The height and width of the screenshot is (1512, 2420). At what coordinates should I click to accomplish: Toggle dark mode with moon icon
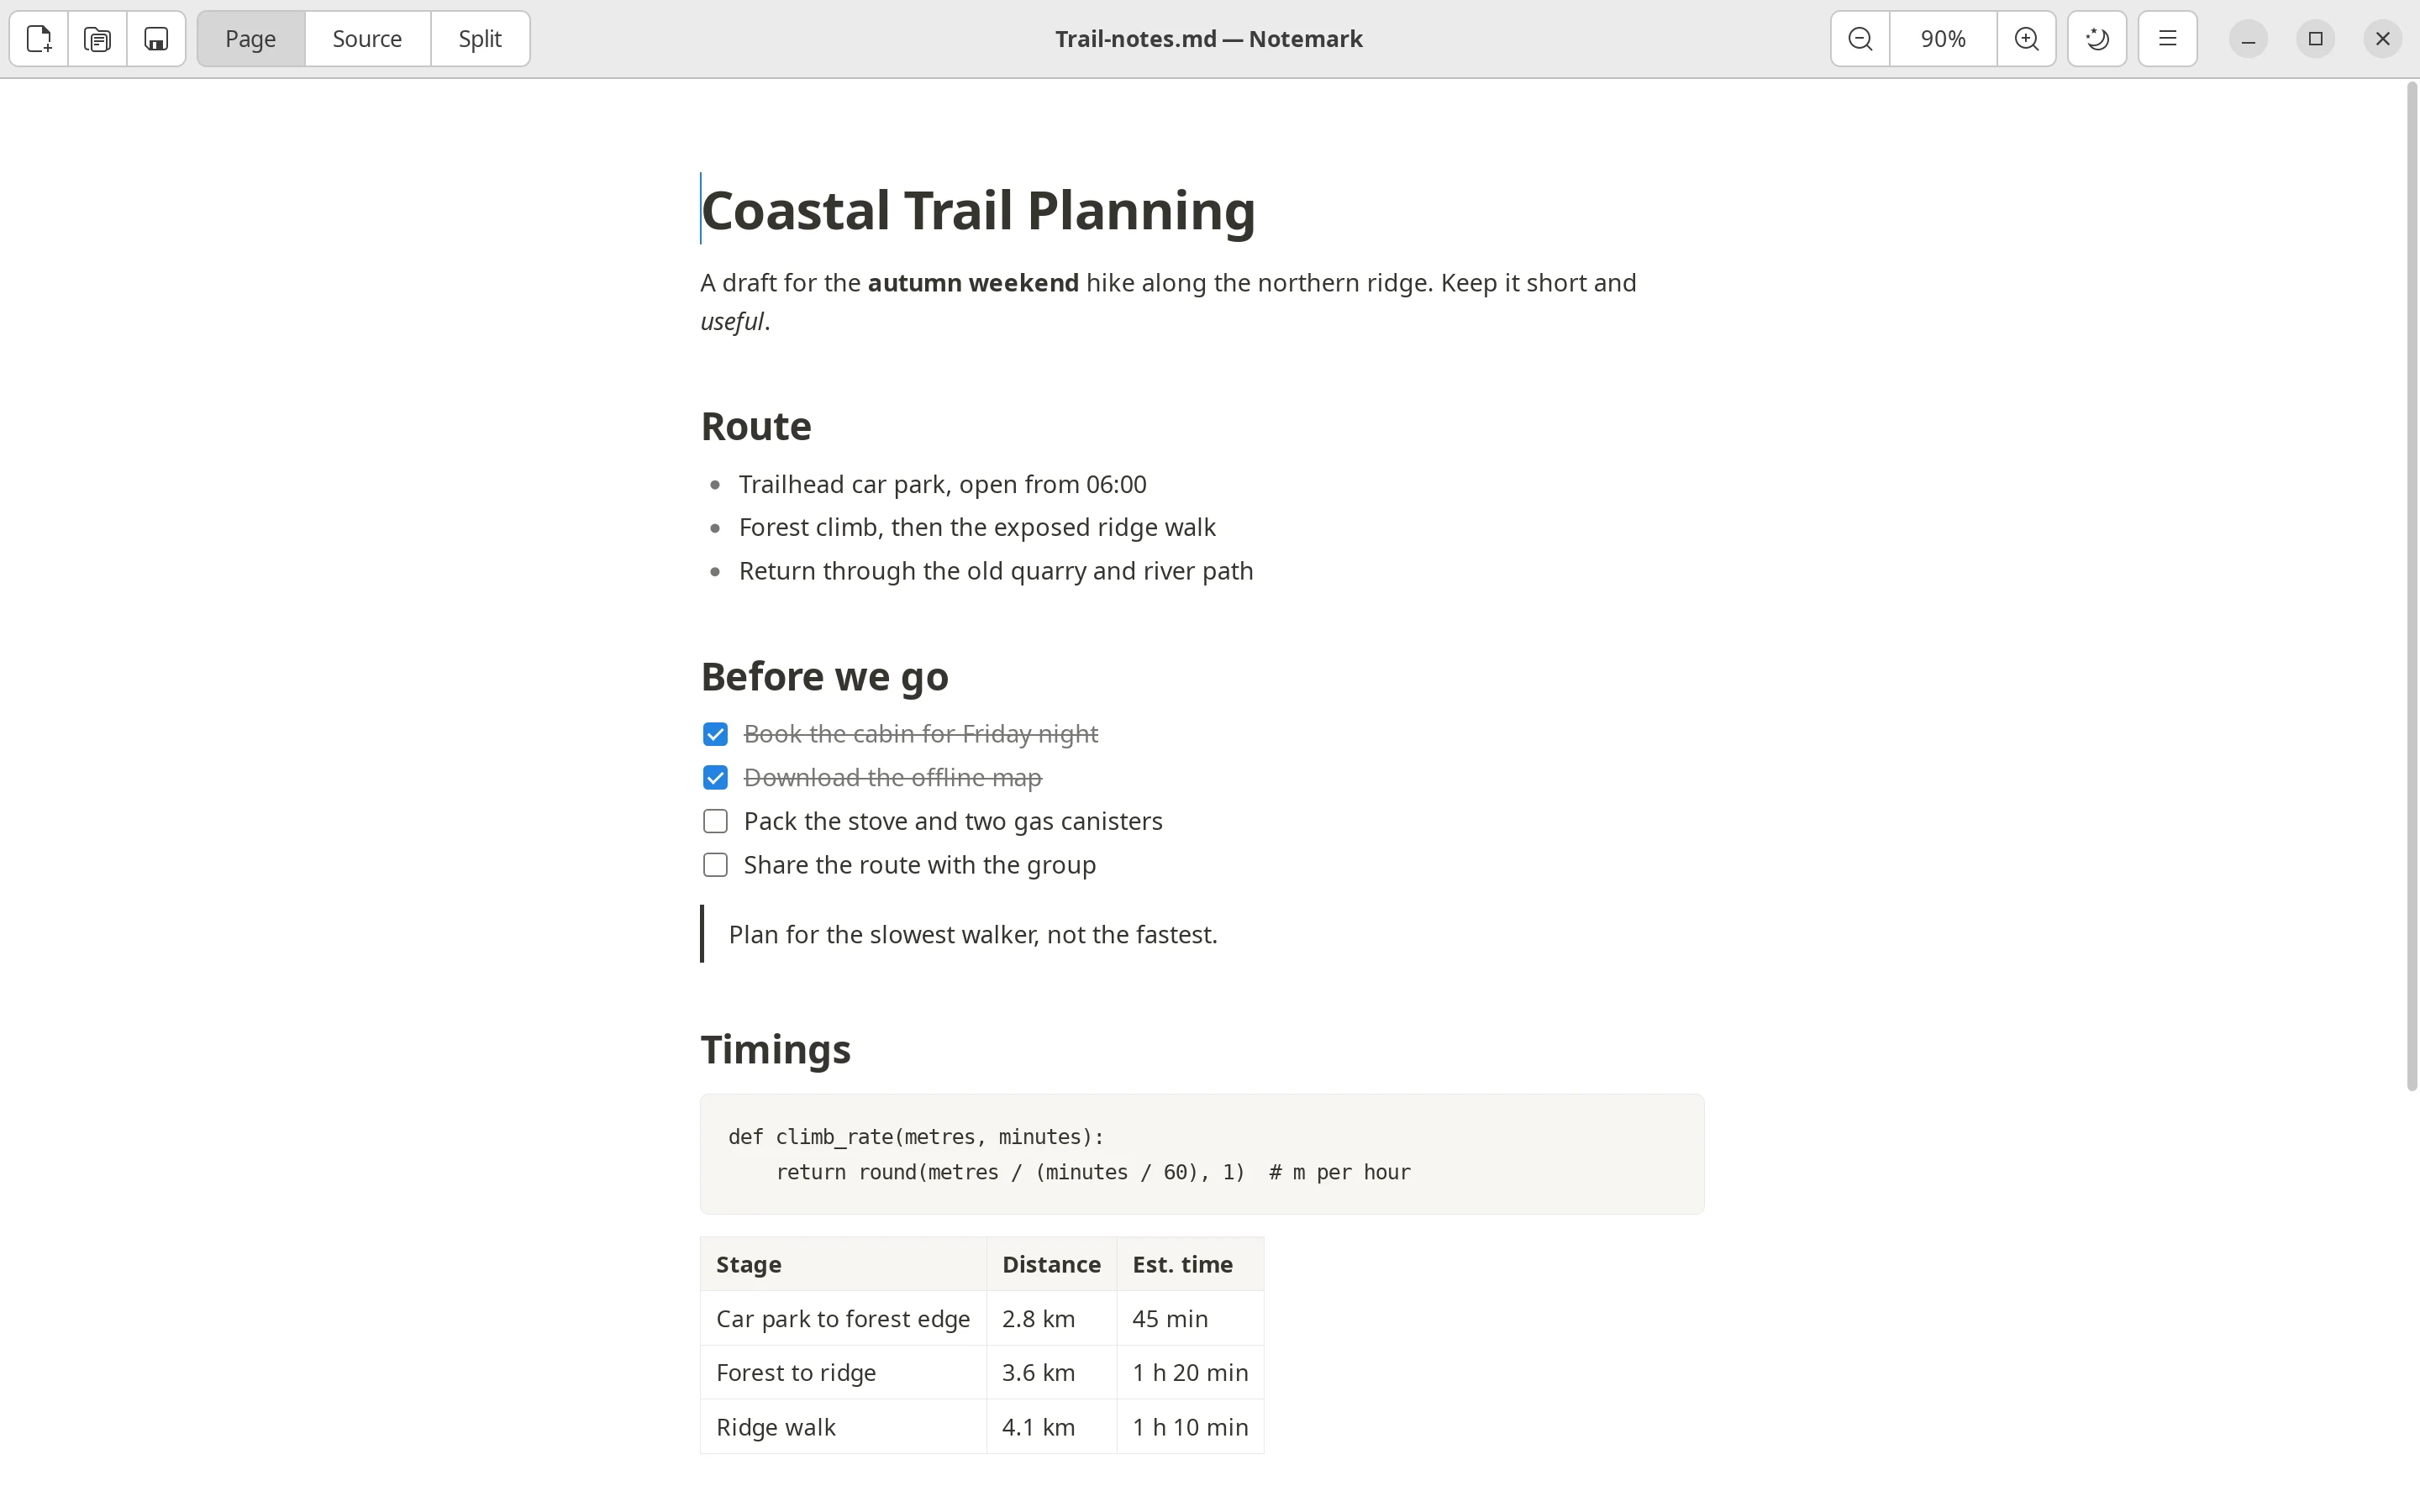pos(2097,39)
